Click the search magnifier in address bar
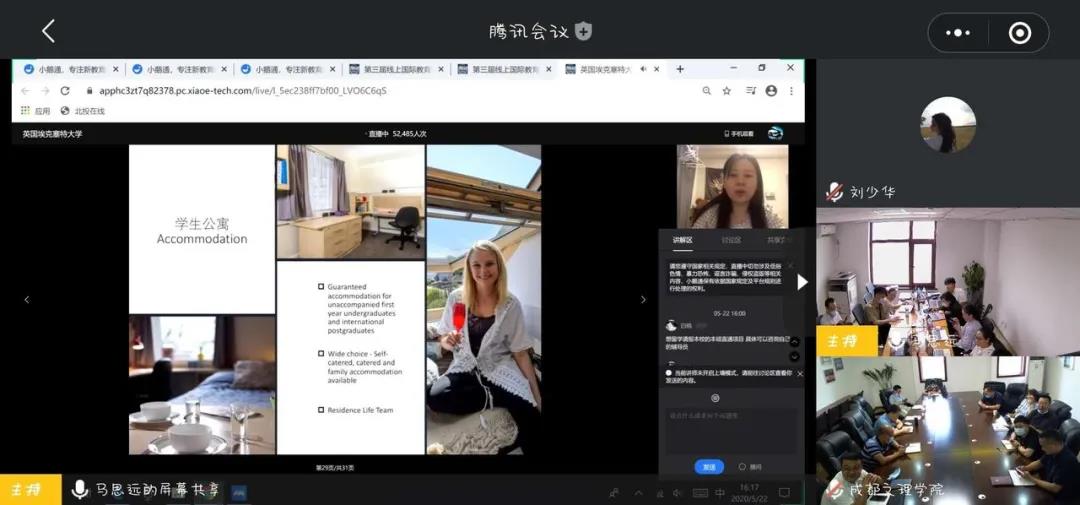The image size is (1080, 505). (x=706, y=91)
